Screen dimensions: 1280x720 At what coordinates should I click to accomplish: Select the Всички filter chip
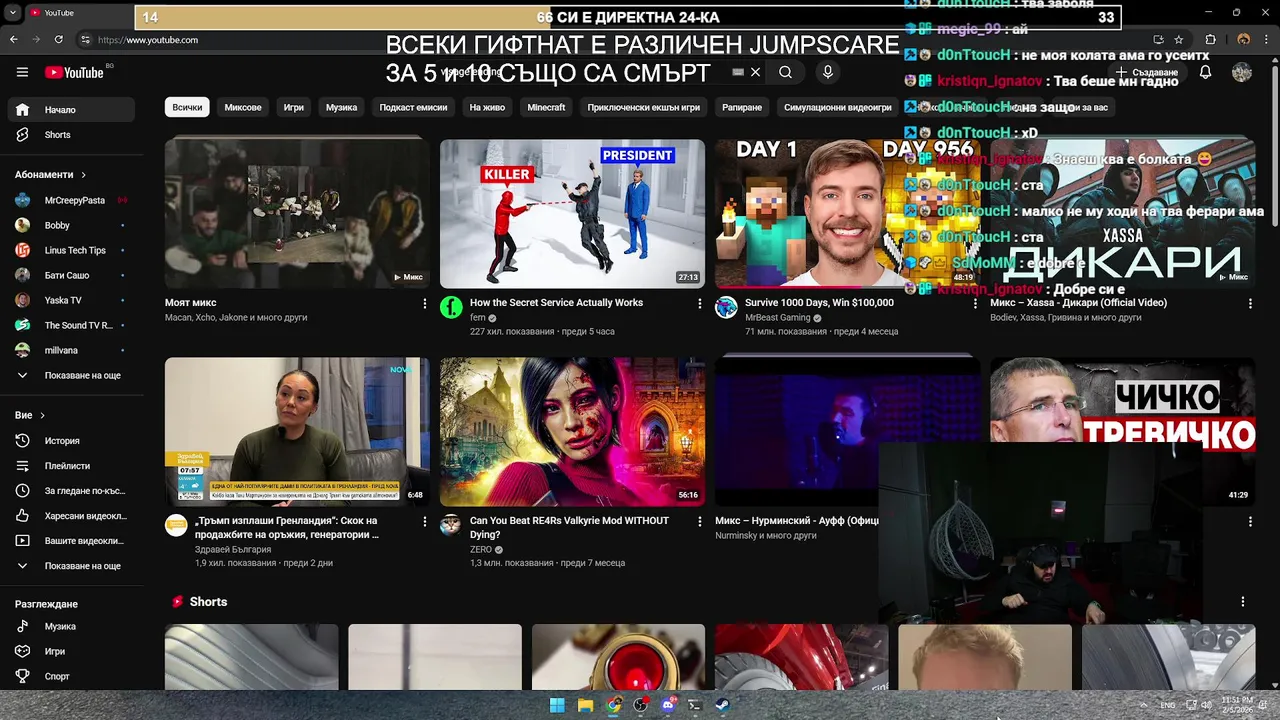pyautogui.click(x=187, y=107)
